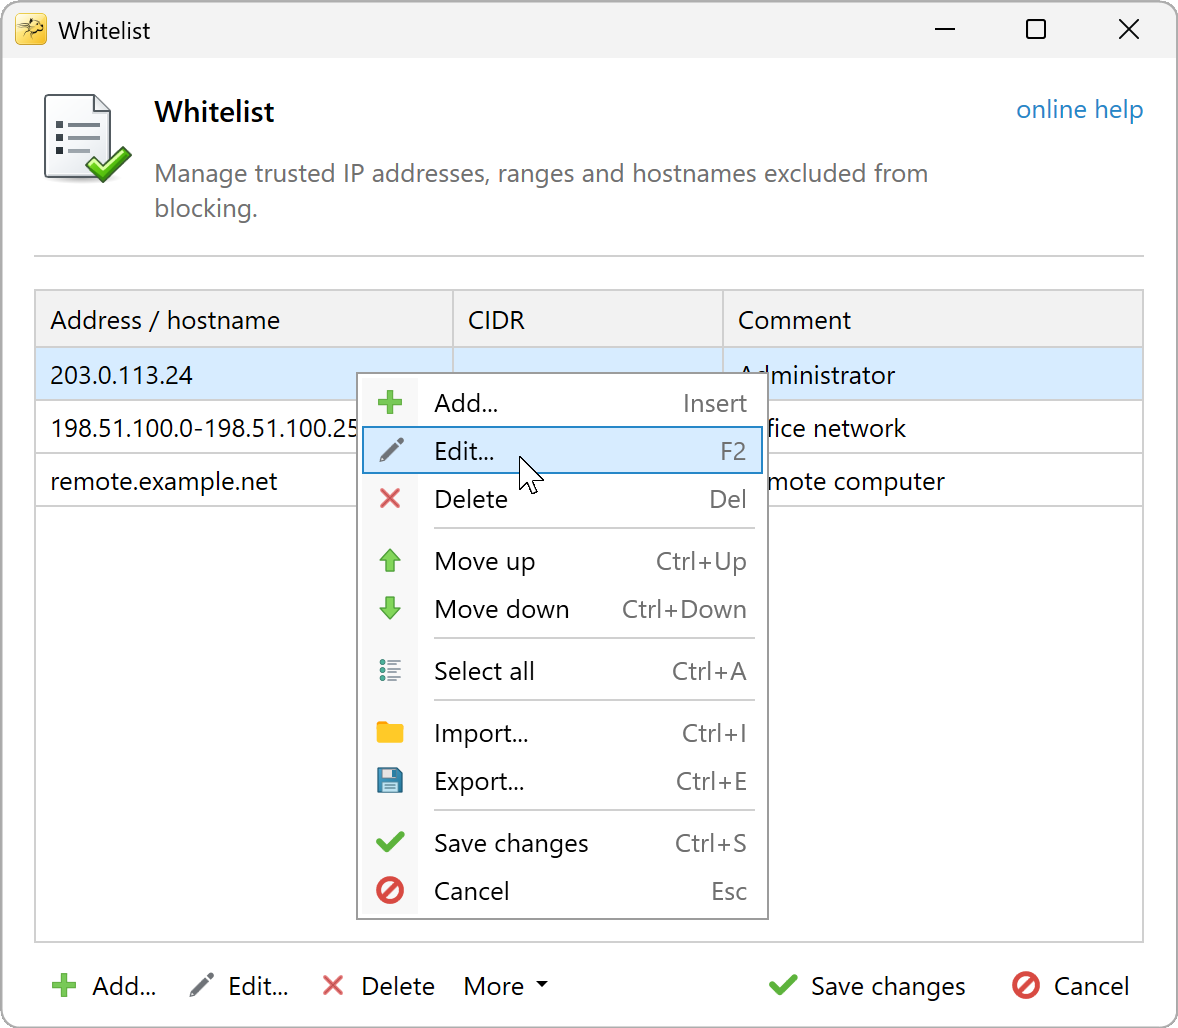This screenshot has width=1178, height=1028.
Task: Click green checkmark beside bottom Save changes
Action: coord(784,985)
